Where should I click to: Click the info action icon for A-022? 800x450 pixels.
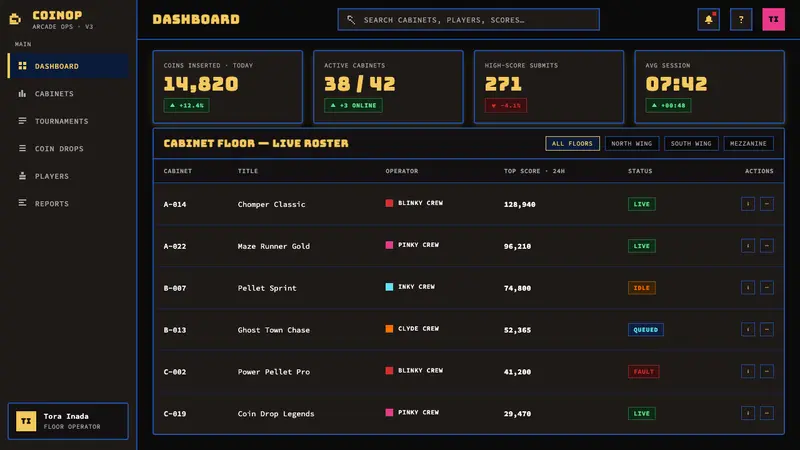pyautogui.click(x=748, y=246)
